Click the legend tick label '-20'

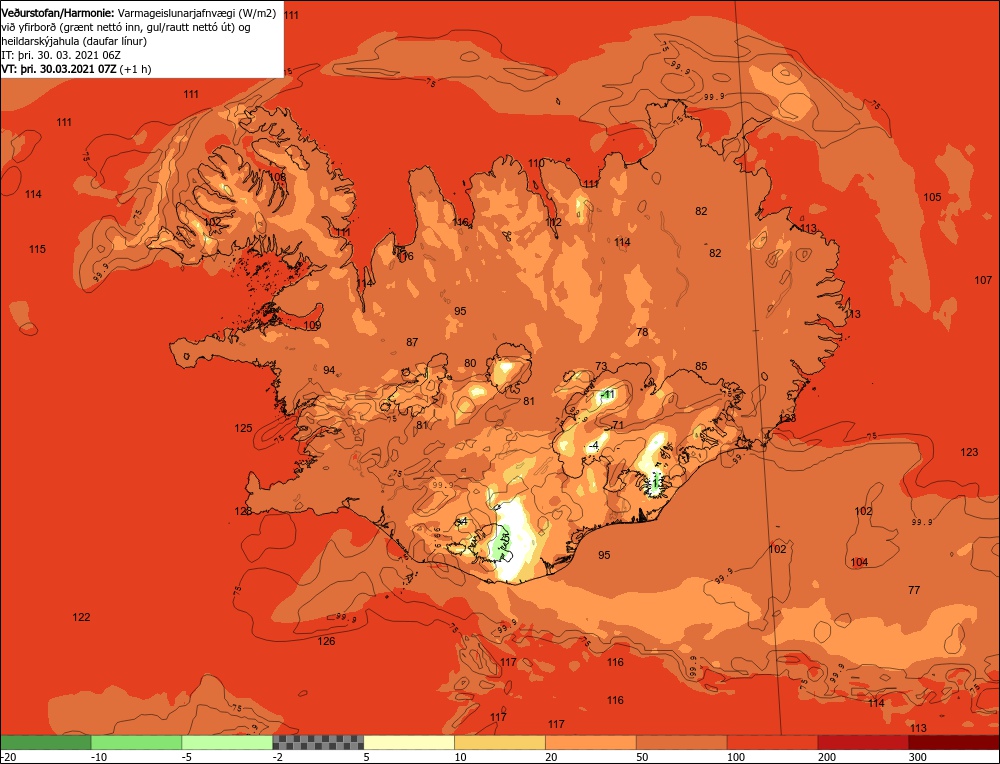coord(8,757)
